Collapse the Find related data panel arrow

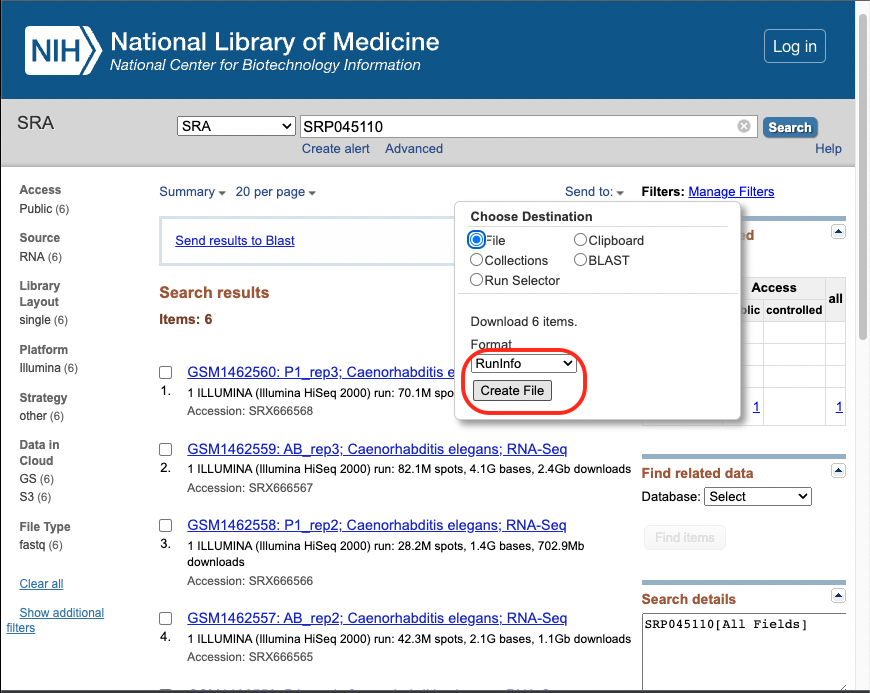[838, 471]
